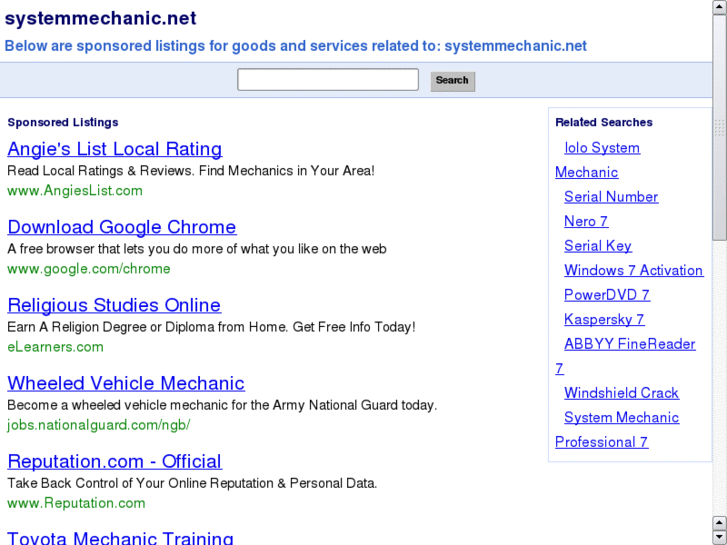This screenshot has width=727, height=545.
Task: Click the Search button
Action: [x=453, y=81]
